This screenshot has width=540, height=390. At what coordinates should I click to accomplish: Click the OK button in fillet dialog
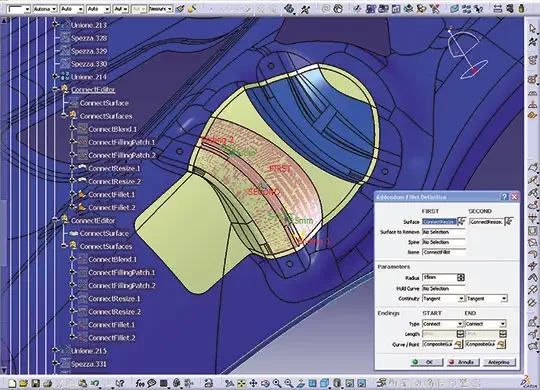click(427, 362)
